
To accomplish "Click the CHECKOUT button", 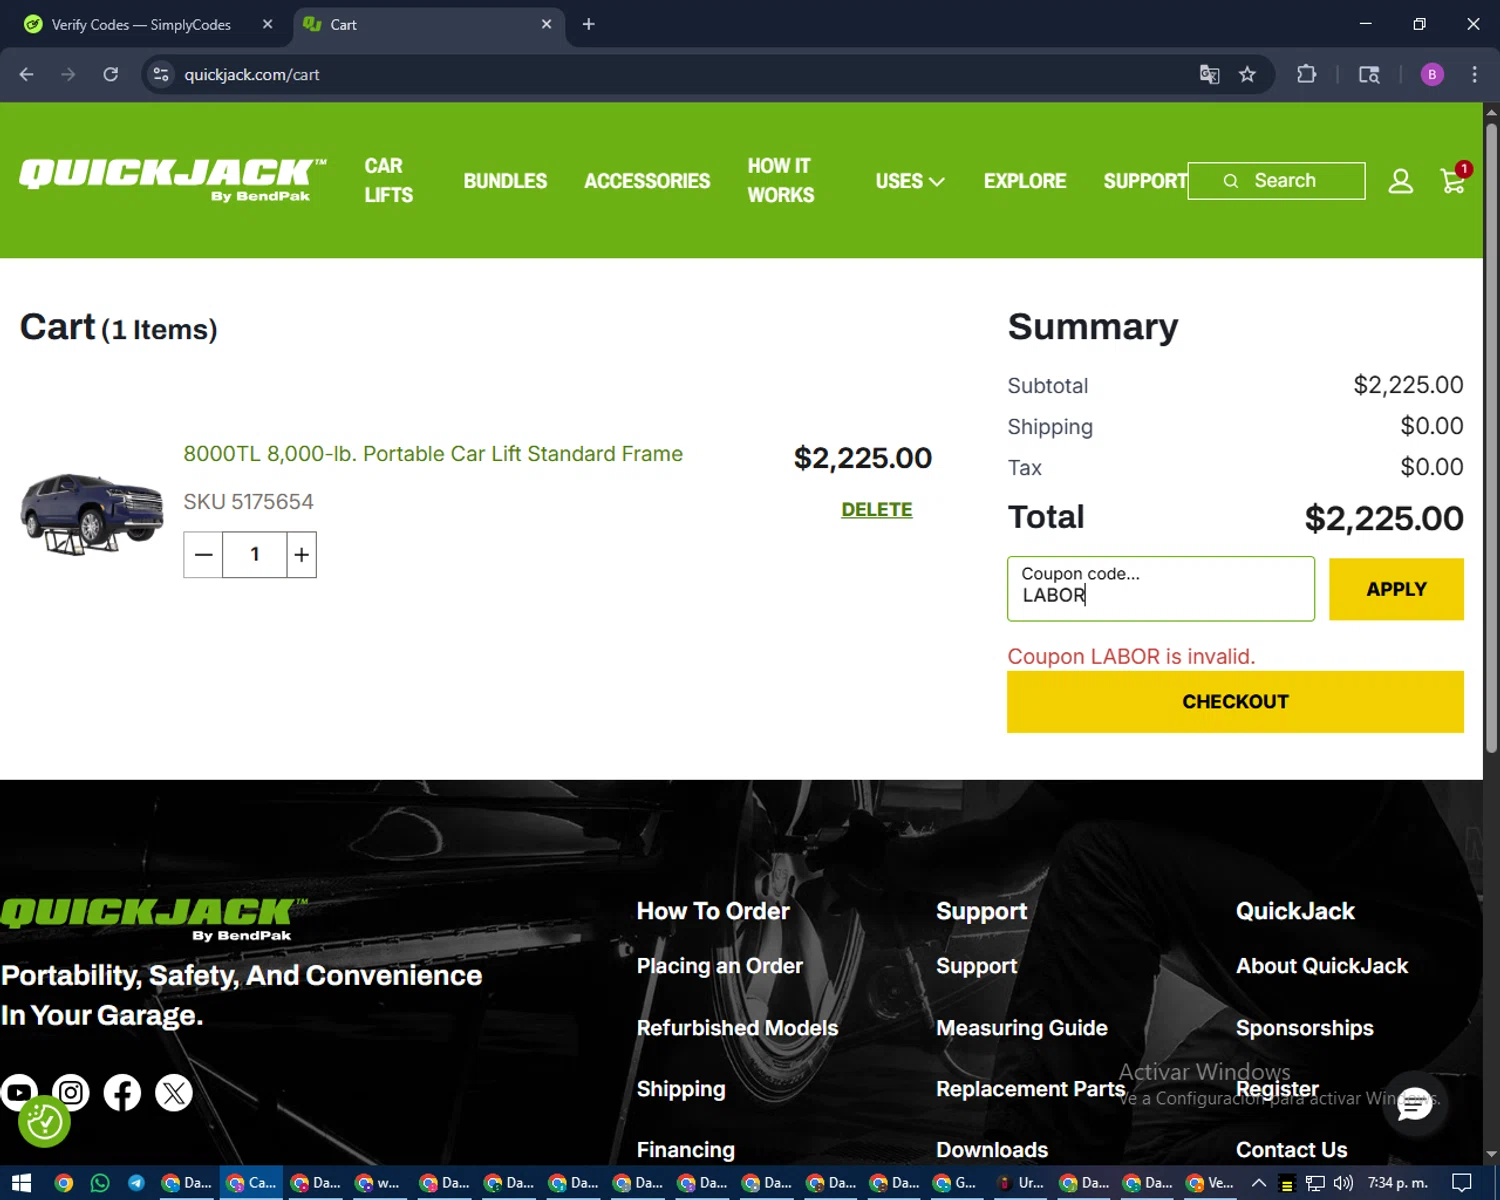I will 1235,702.
